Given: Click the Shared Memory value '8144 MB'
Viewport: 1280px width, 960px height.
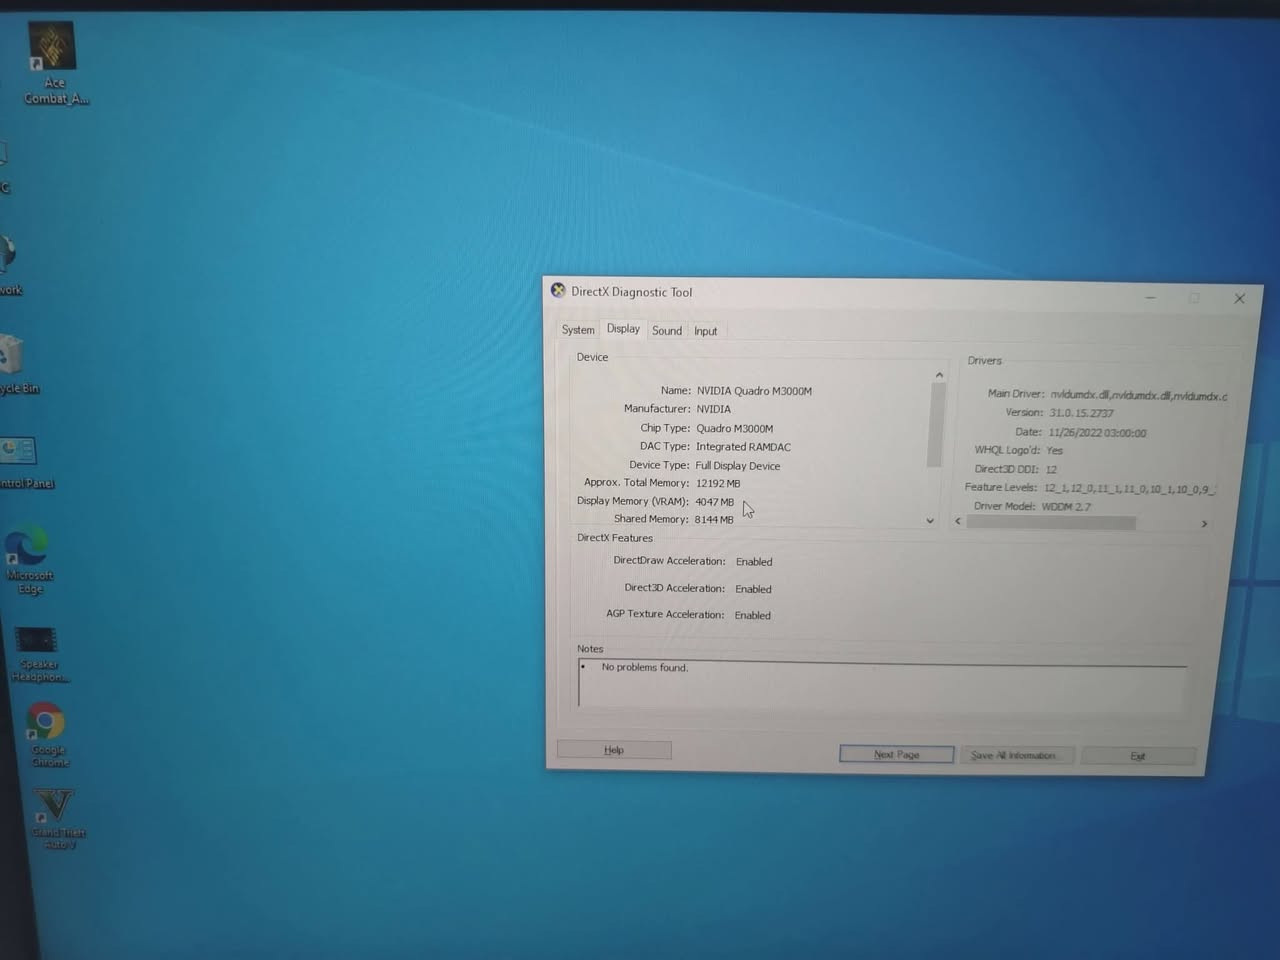Looking at the screenshot, I should click(714, 519).
